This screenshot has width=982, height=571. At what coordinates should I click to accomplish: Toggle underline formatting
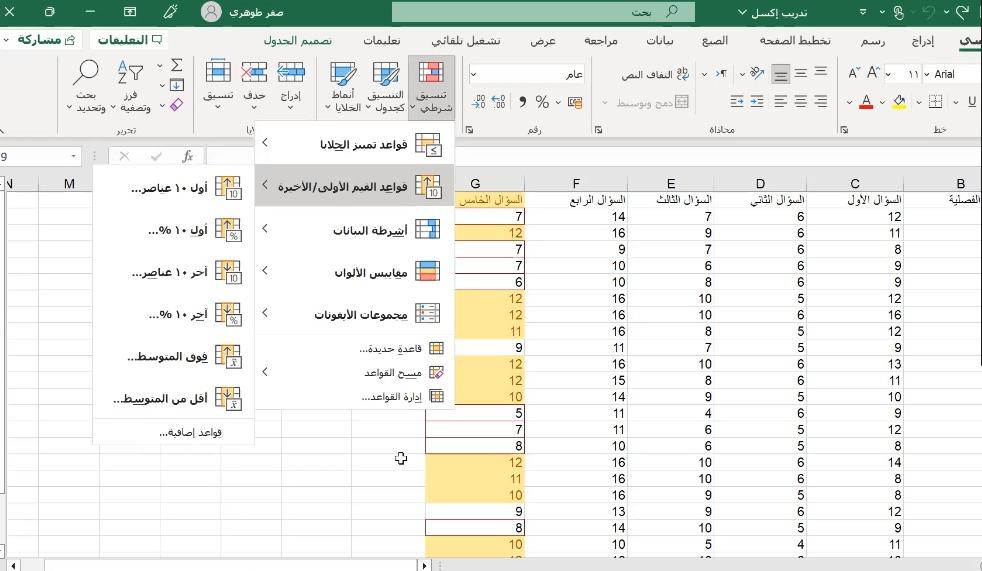pyautogui.click(x=971, y=102)
